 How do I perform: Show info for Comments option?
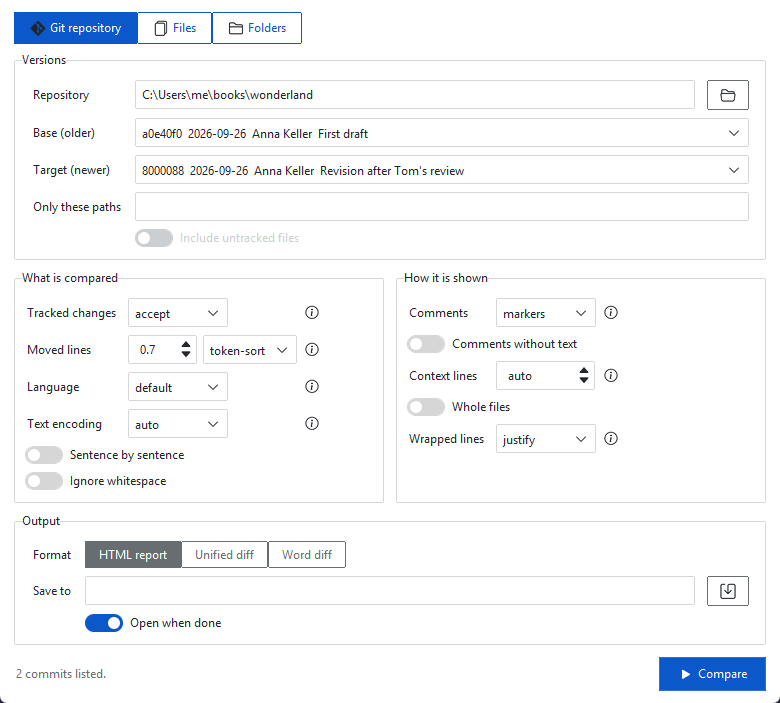pos(611,312)
